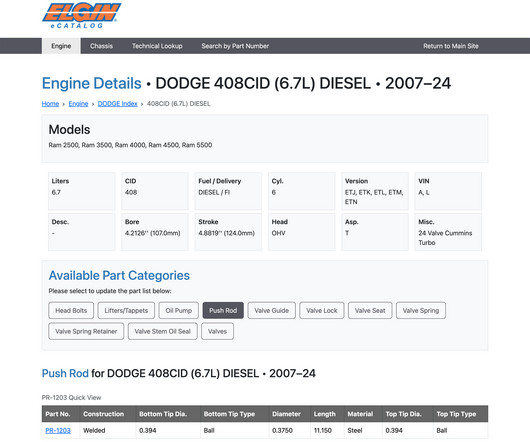
Task: Click the DIESEL / FI fuel value
Action: [x=214, y=192]
